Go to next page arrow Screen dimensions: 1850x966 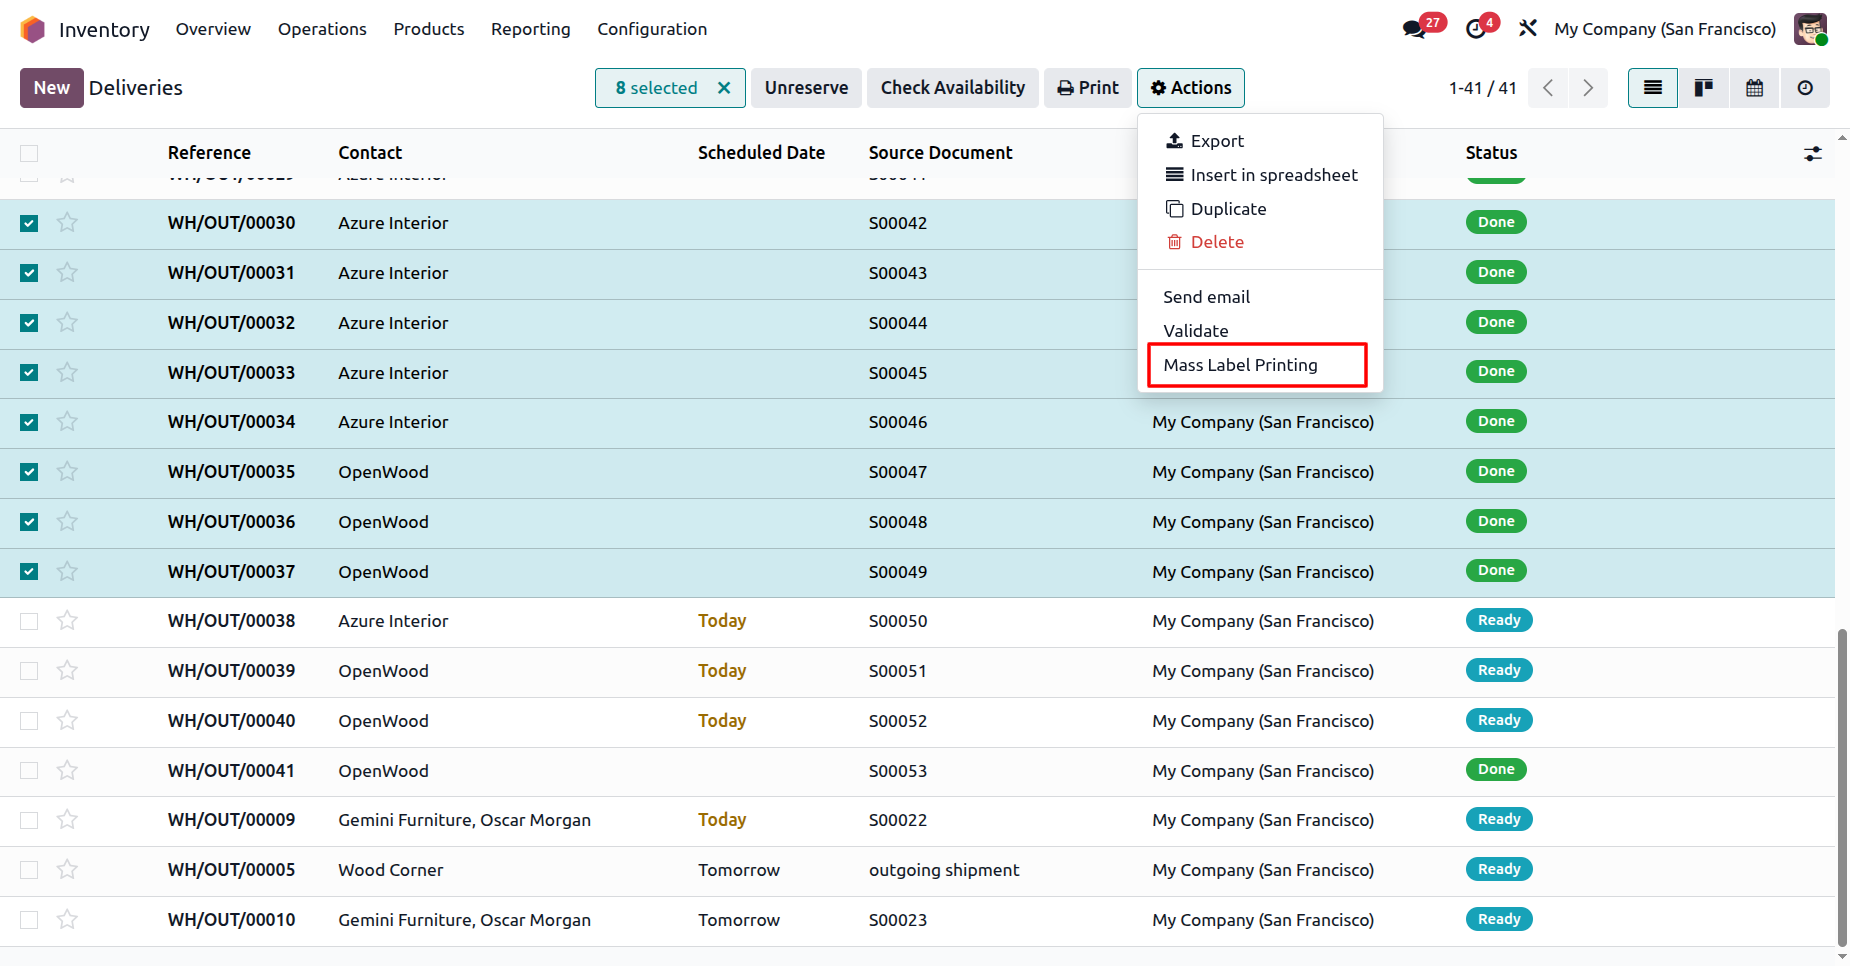[1587, 88]
